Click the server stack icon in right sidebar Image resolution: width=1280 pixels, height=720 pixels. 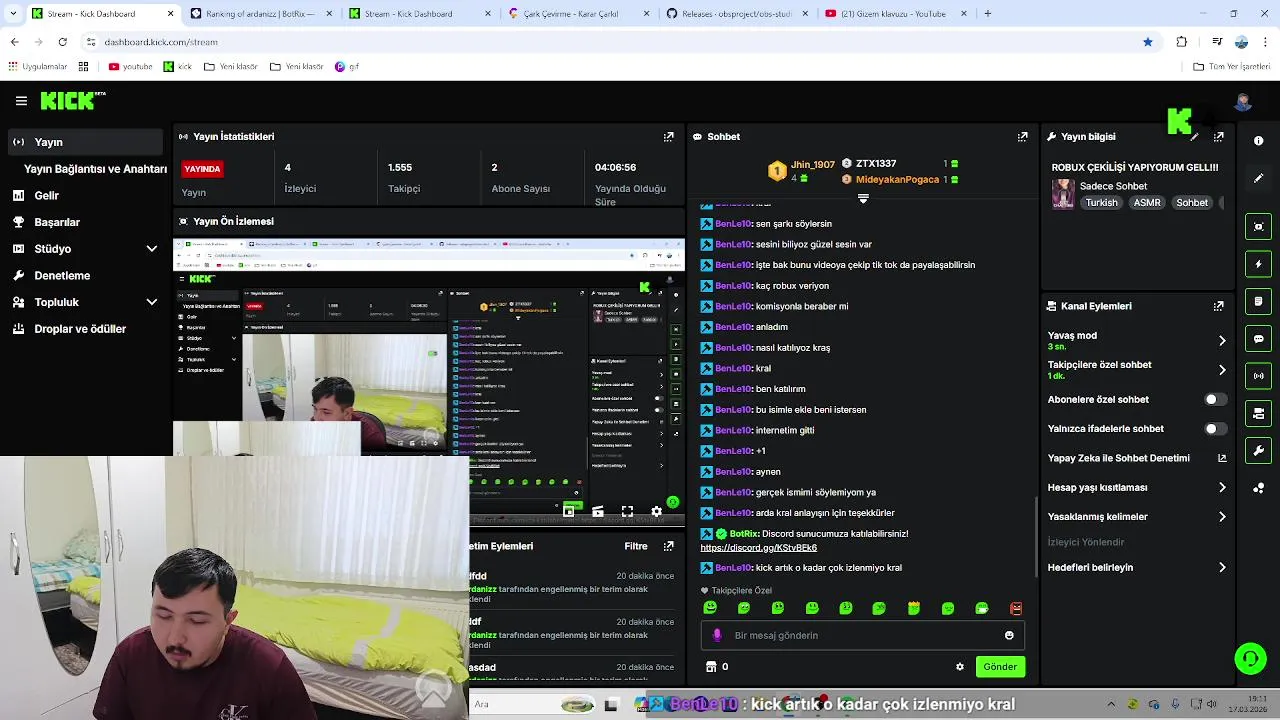(1259, 413)
